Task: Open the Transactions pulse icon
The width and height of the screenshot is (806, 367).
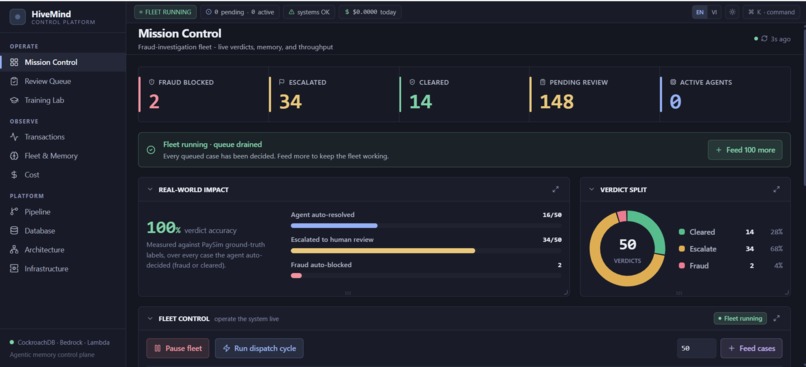Action: [x=14, y=137]
